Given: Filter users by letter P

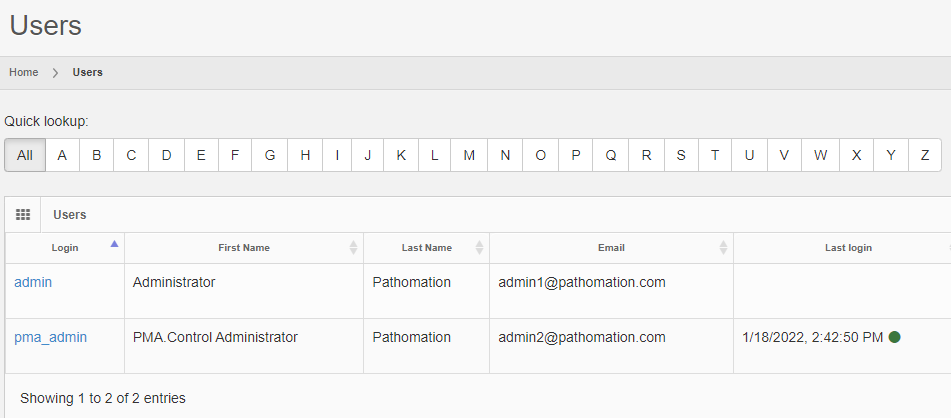Looking at the screenshot, I should pyautogui.click(x=576, y=155).
